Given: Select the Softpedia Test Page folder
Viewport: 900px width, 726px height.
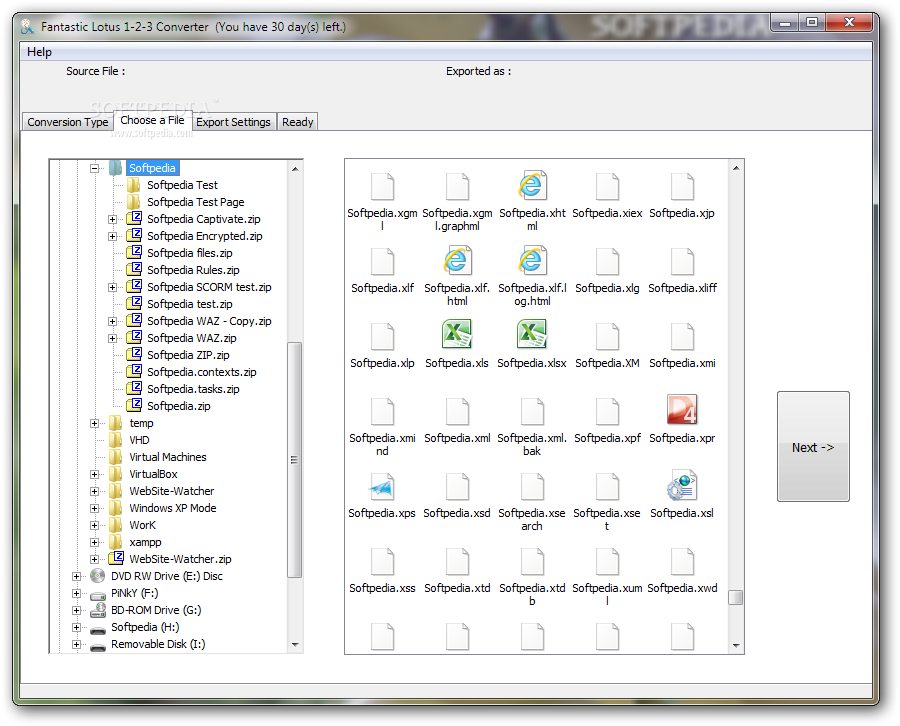Looking at the screenshot, I should [195, 203].
